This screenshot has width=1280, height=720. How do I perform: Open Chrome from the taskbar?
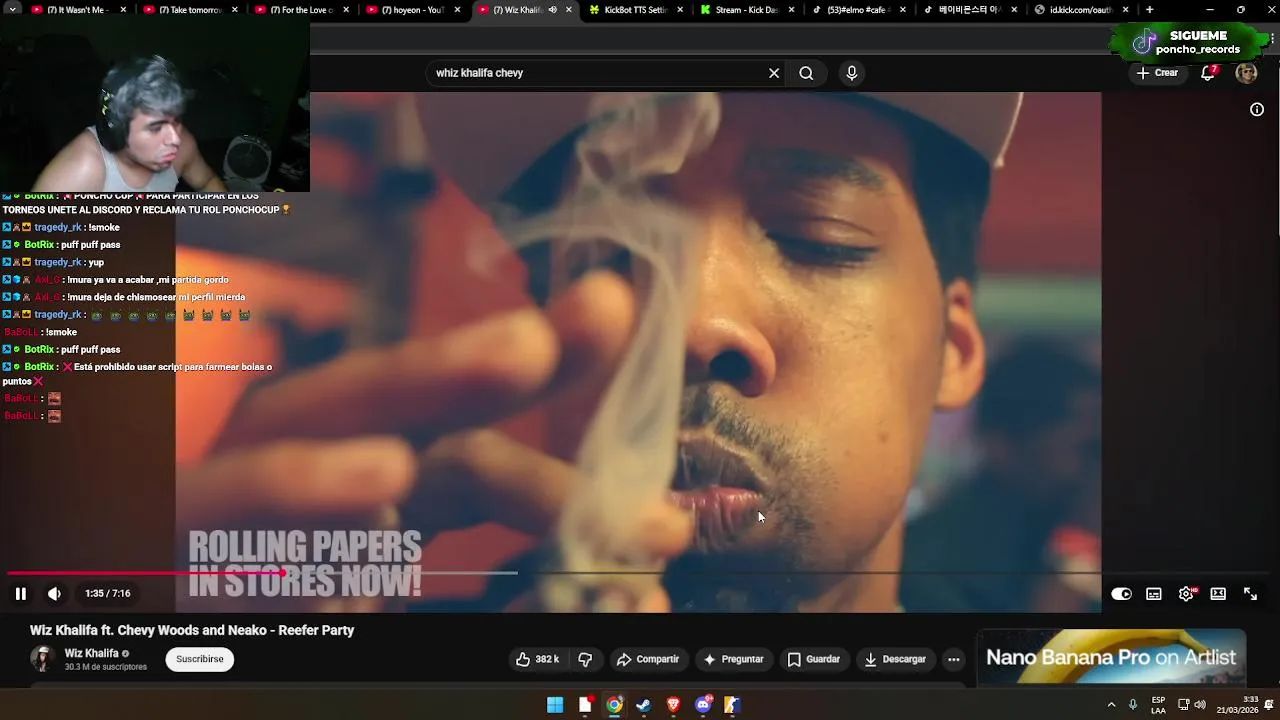pyautogui.click(x=614, y=705)
